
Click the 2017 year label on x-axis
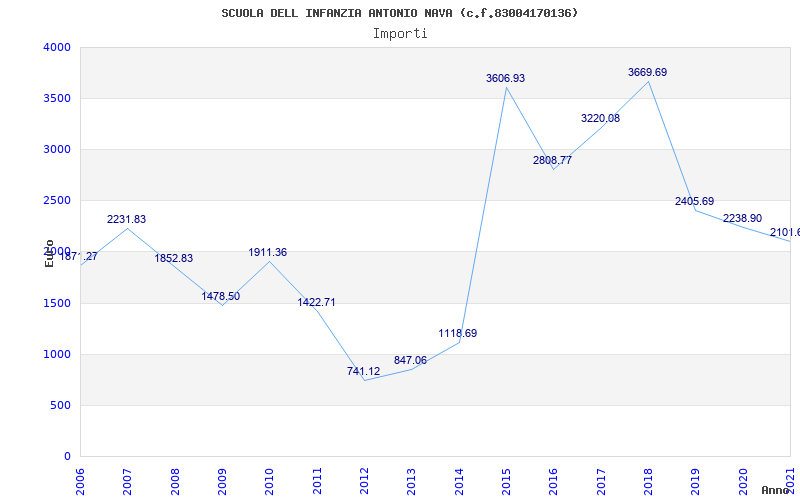pos(601,482)
